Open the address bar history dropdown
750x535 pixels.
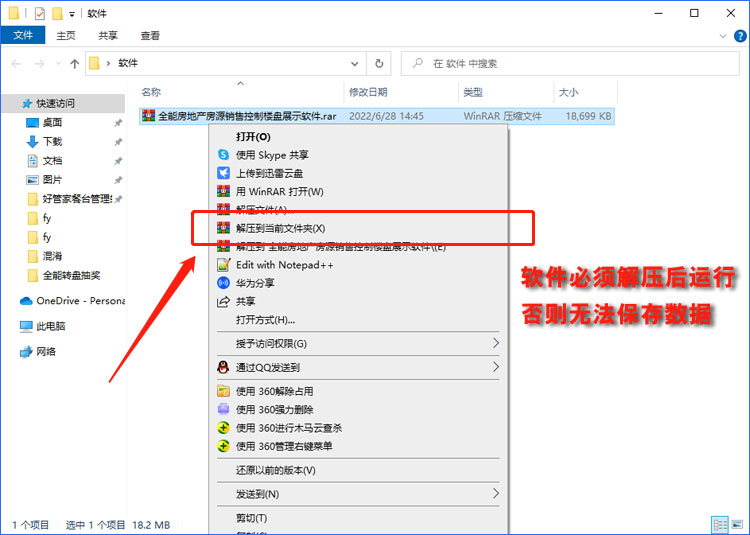355,63
